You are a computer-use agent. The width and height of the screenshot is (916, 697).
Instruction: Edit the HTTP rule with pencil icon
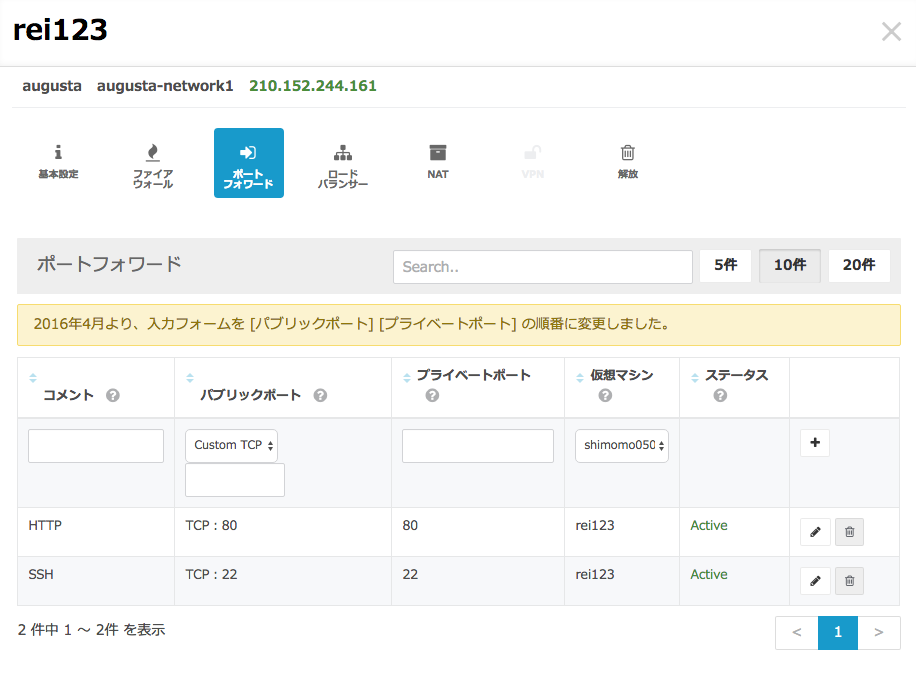tap(815, 532)
